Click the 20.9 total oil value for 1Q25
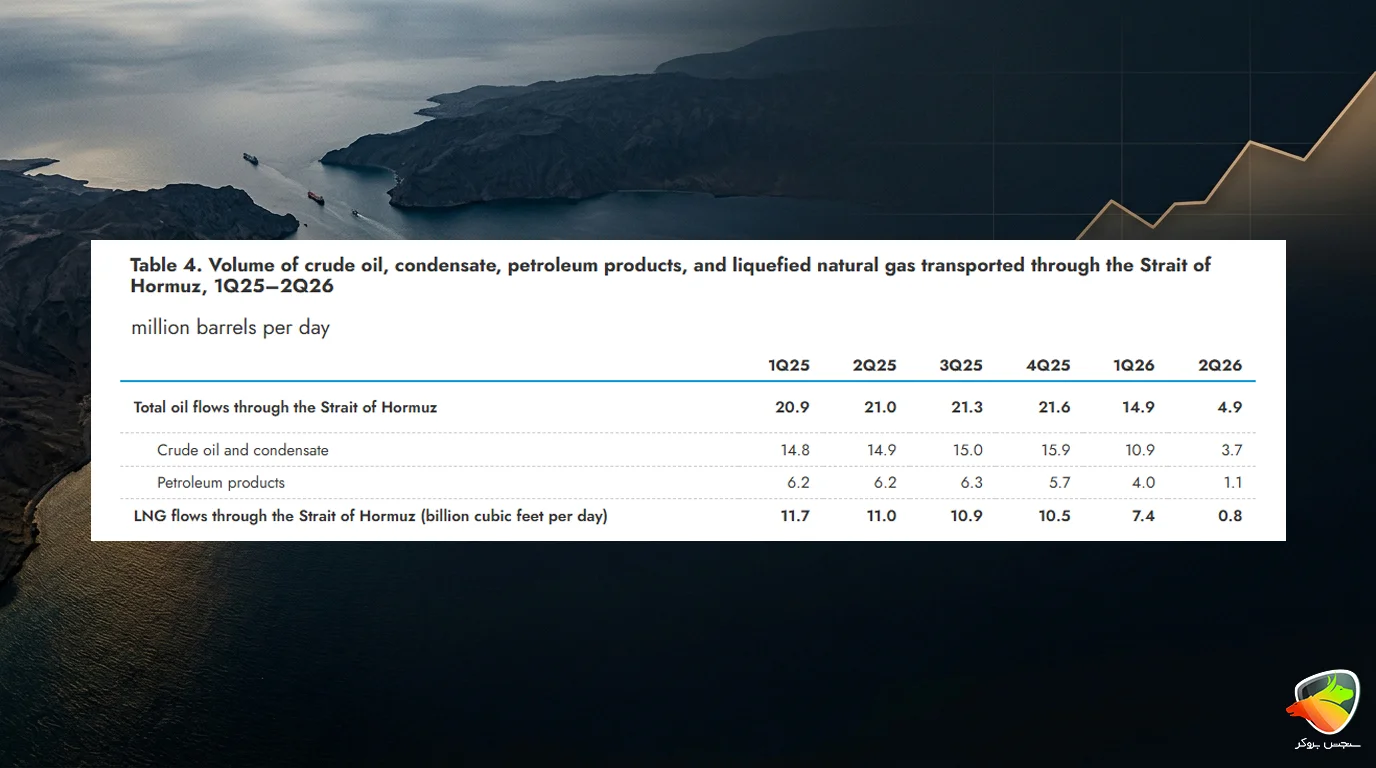 (x=794, y=407)
